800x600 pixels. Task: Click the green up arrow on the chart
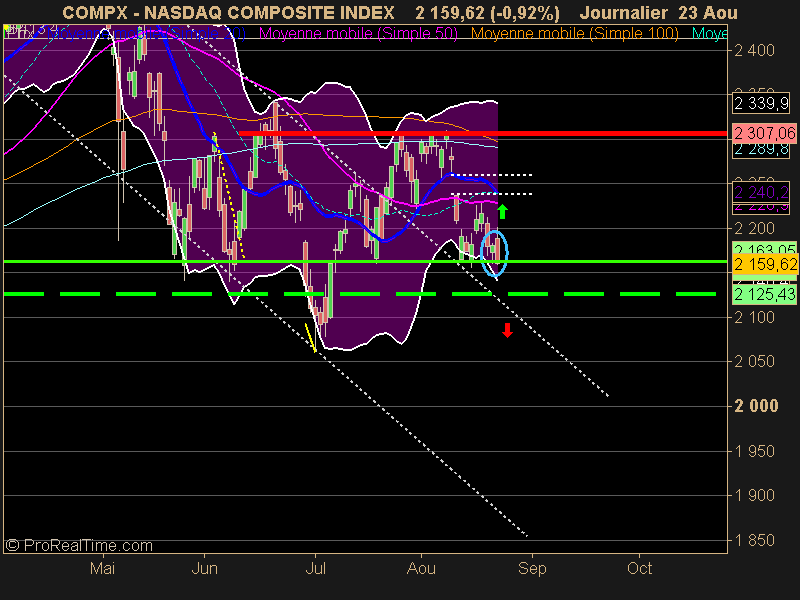click(x=503, y=211)
